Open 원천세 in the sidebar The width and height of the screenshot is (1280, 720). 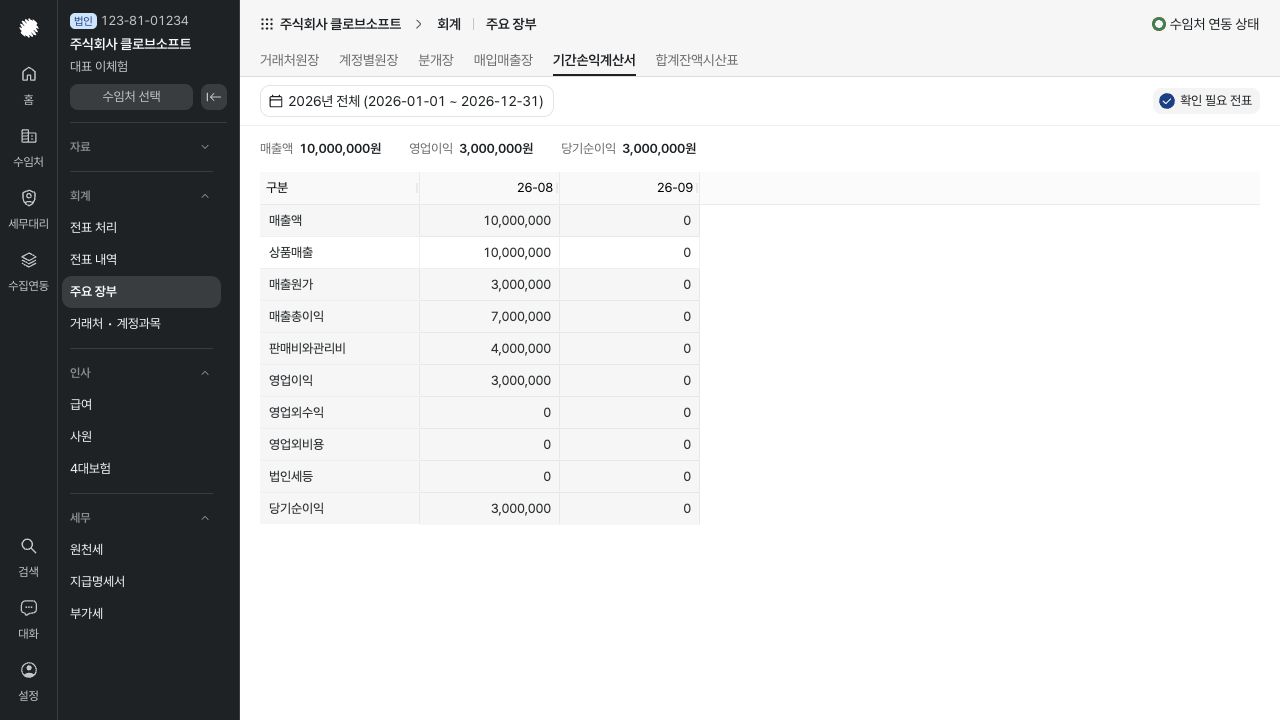click(x=141, y=550)
